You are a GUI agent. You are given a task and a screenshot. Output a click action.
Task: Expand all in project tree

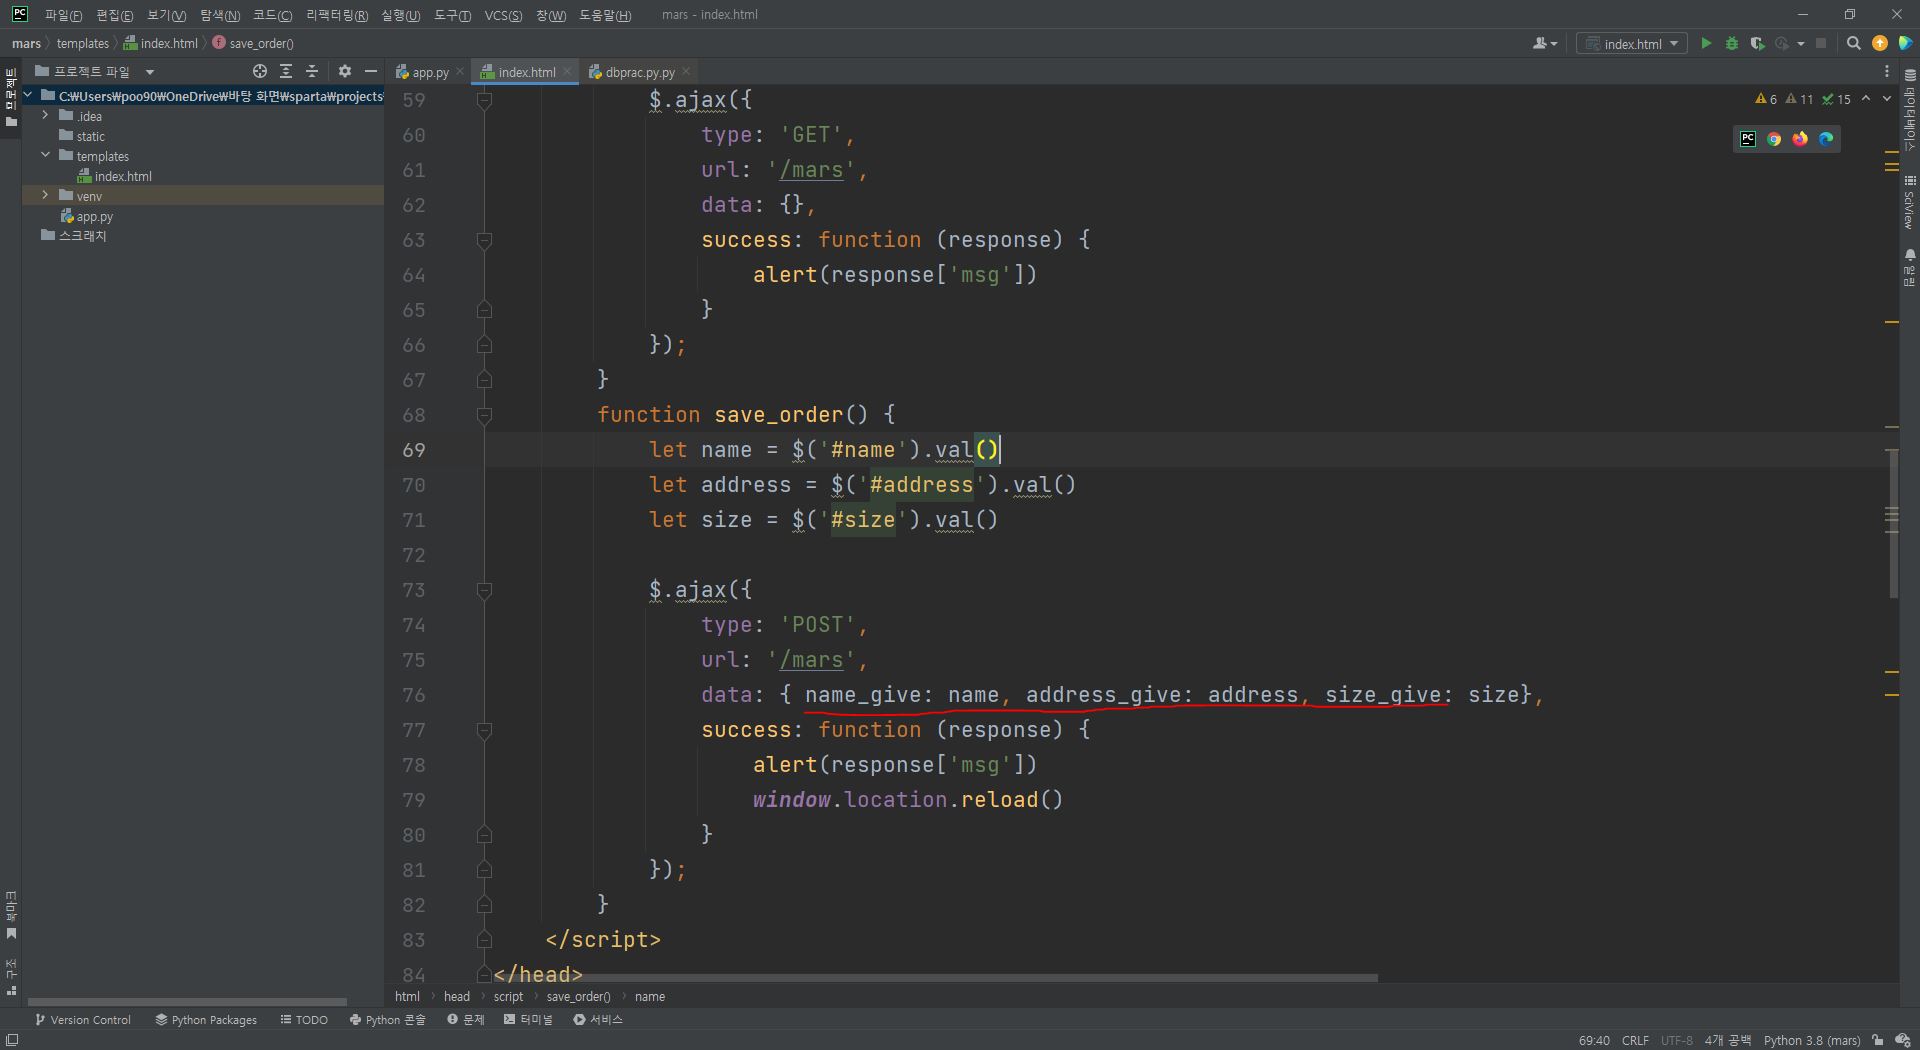(x=286, y=71)
